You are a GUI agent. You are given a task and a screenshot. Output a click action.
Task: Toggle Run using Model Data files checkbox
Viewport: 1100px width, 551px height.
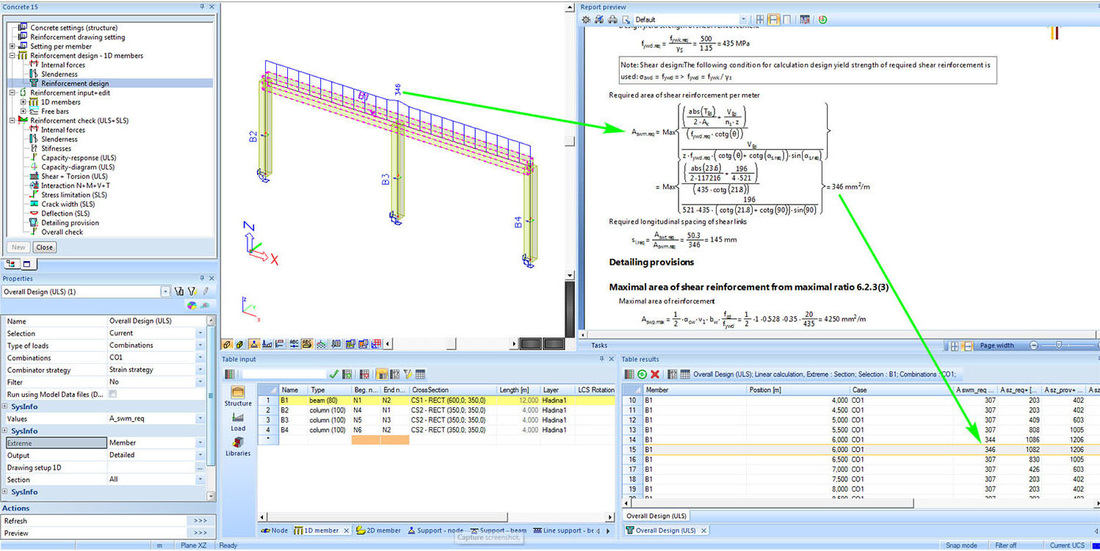pyautogui.click(x=113, y=394)
